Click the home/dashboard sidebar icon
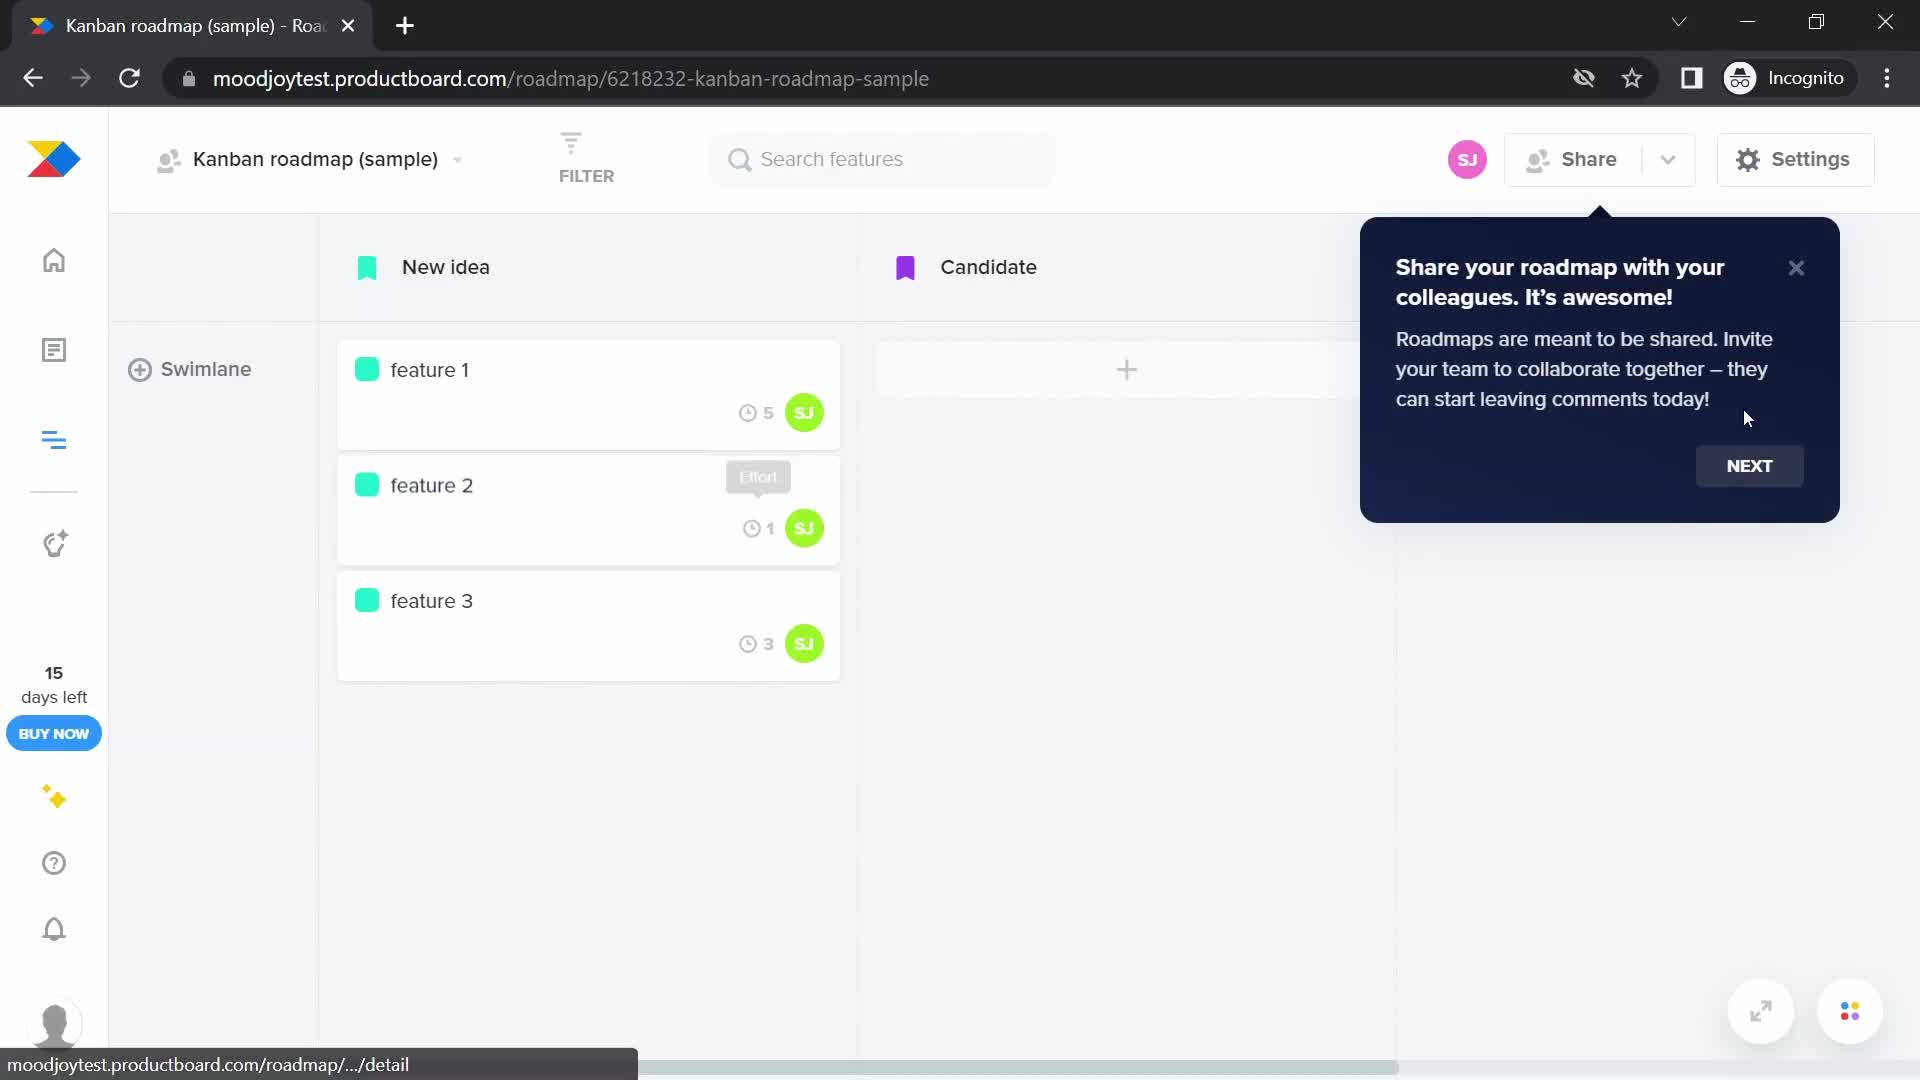Image resolution: width=1920 pixels, height=1080 pixels. [54, 260]
